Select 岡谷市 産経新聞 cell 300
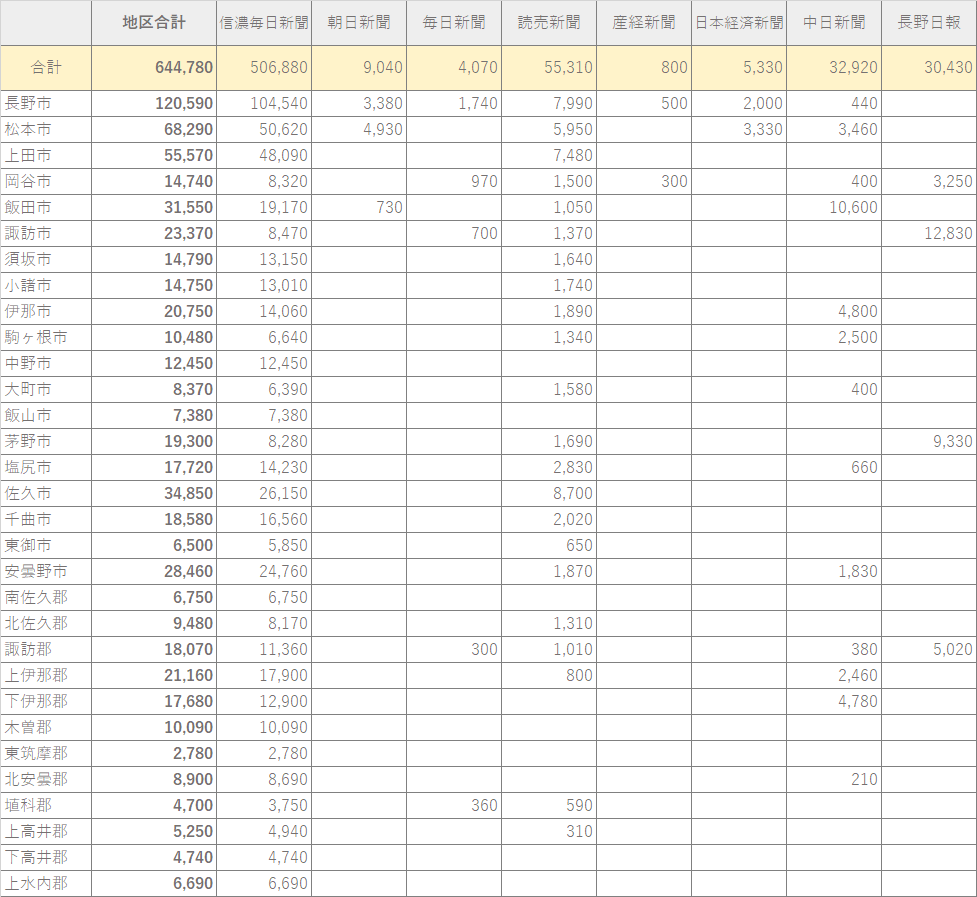977x897 pixels. pos(644,181)
